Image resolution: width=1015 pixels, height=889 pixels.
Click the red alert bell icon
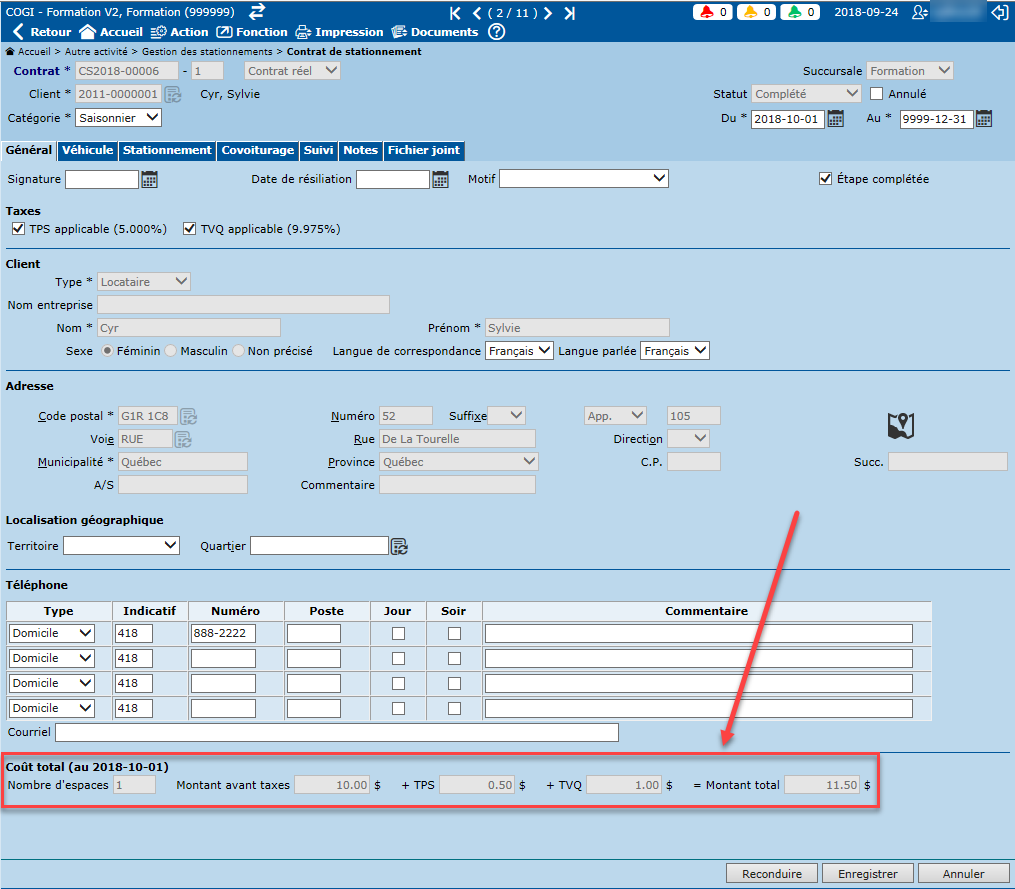click(x=708, y=13)
